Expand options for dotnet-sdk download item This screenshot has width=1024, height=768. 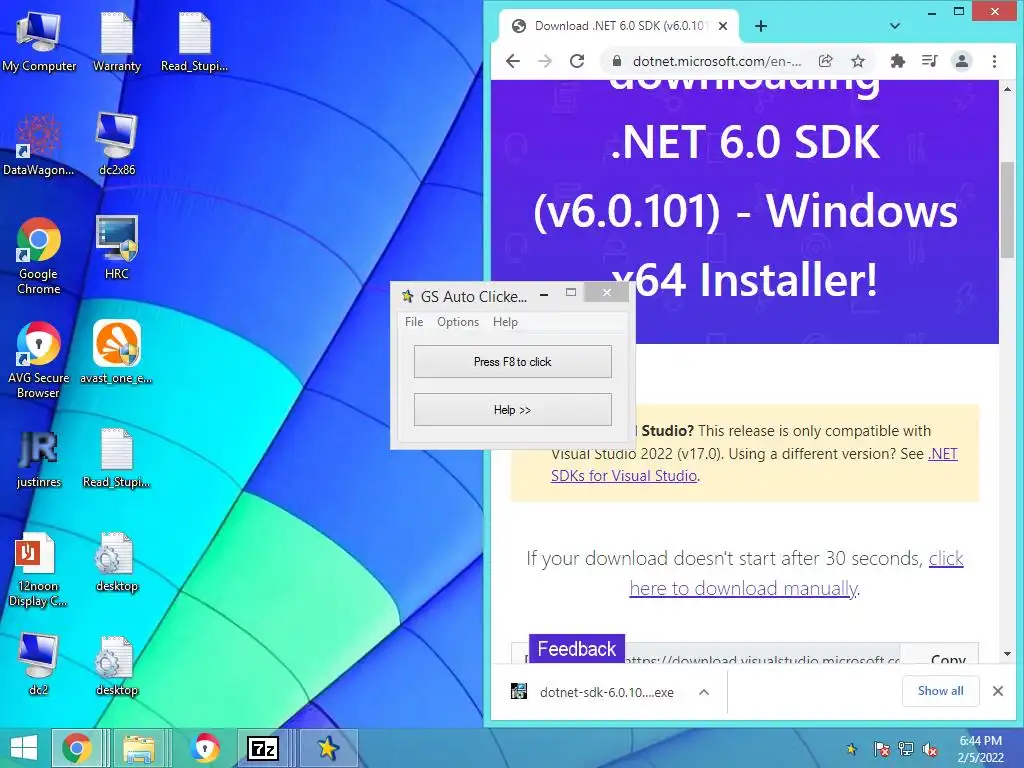[x=704, y=692]
